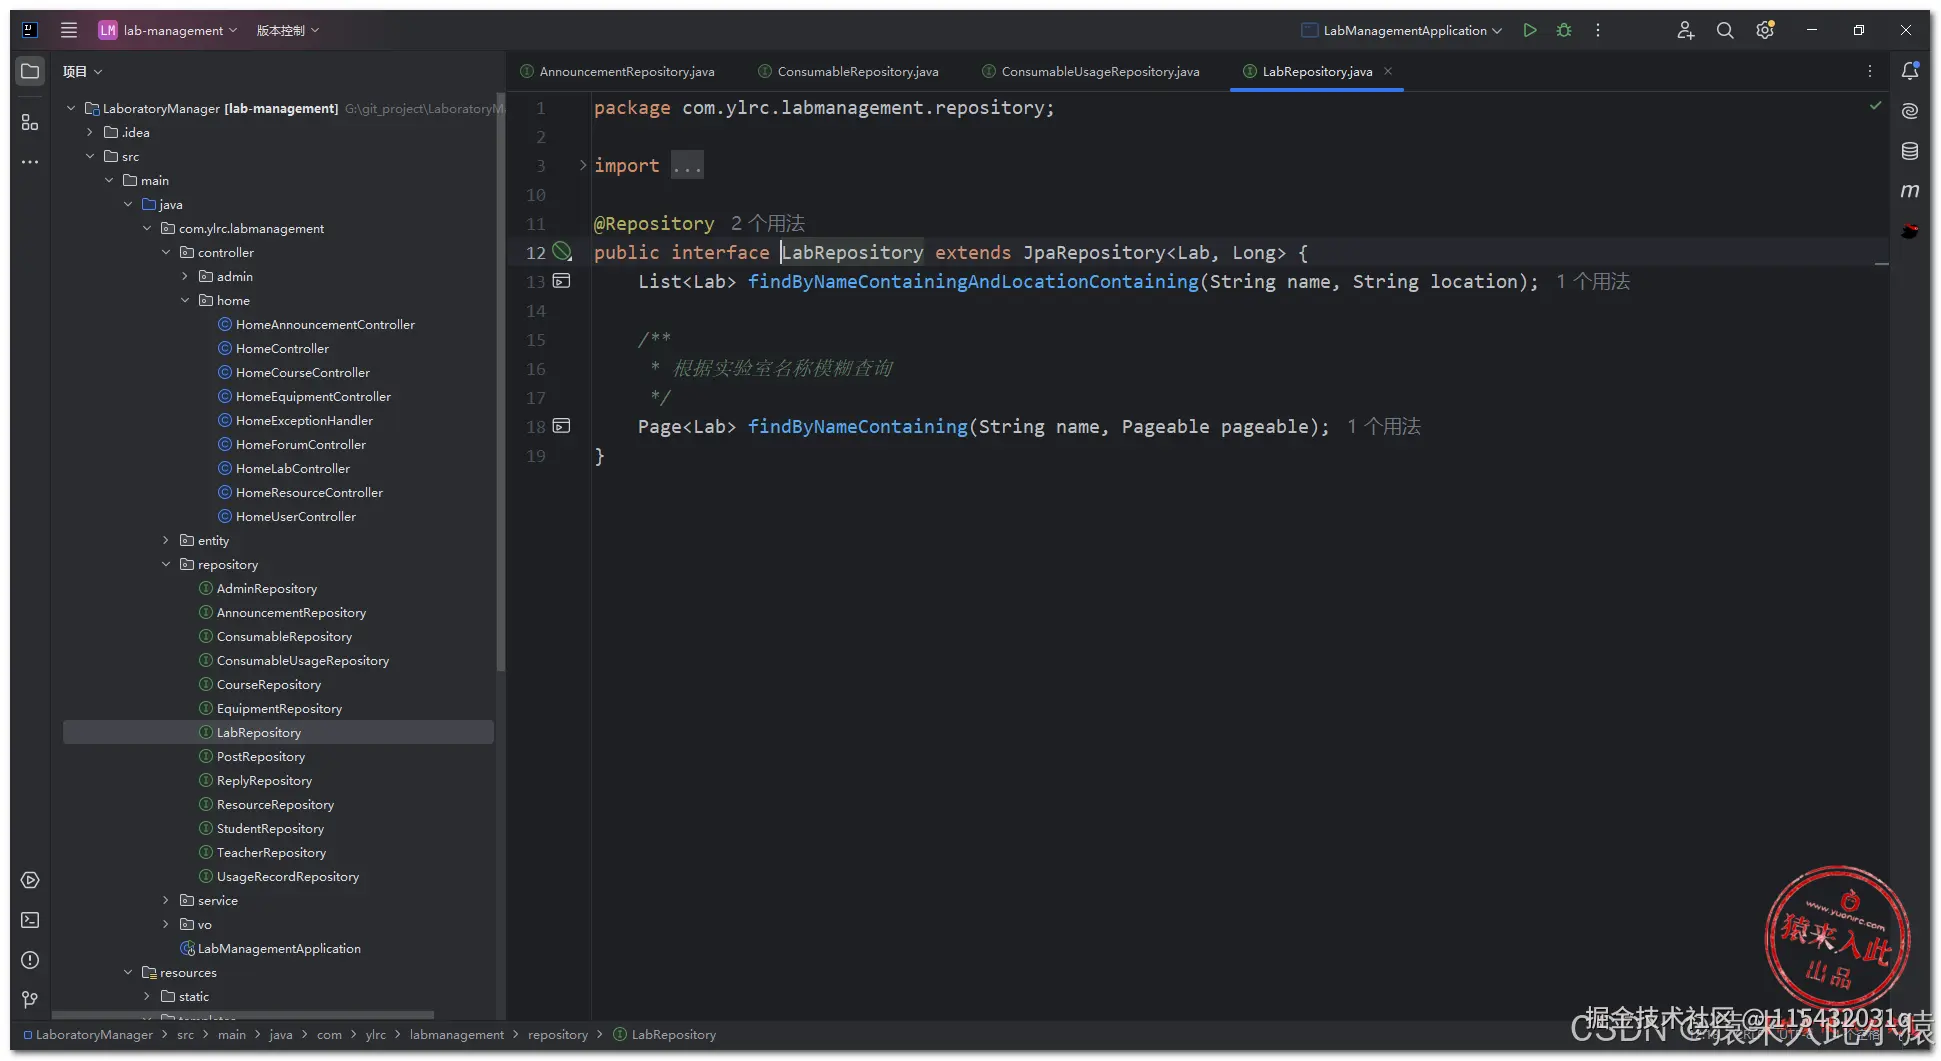Place cursor on findByNameContaining method name
This screenshot has width=1941, height=1061.
click(x=857, y=426)
